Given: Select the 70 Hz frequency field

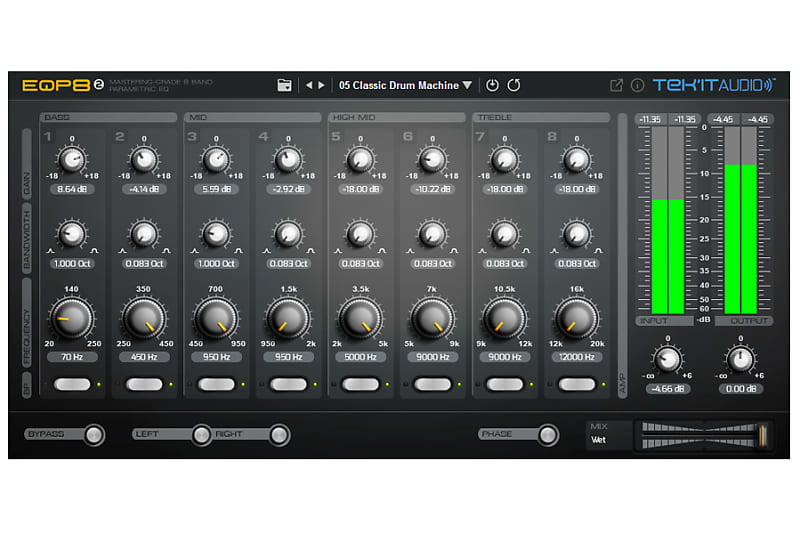Looking at the screenshot, I should [72, 357].
